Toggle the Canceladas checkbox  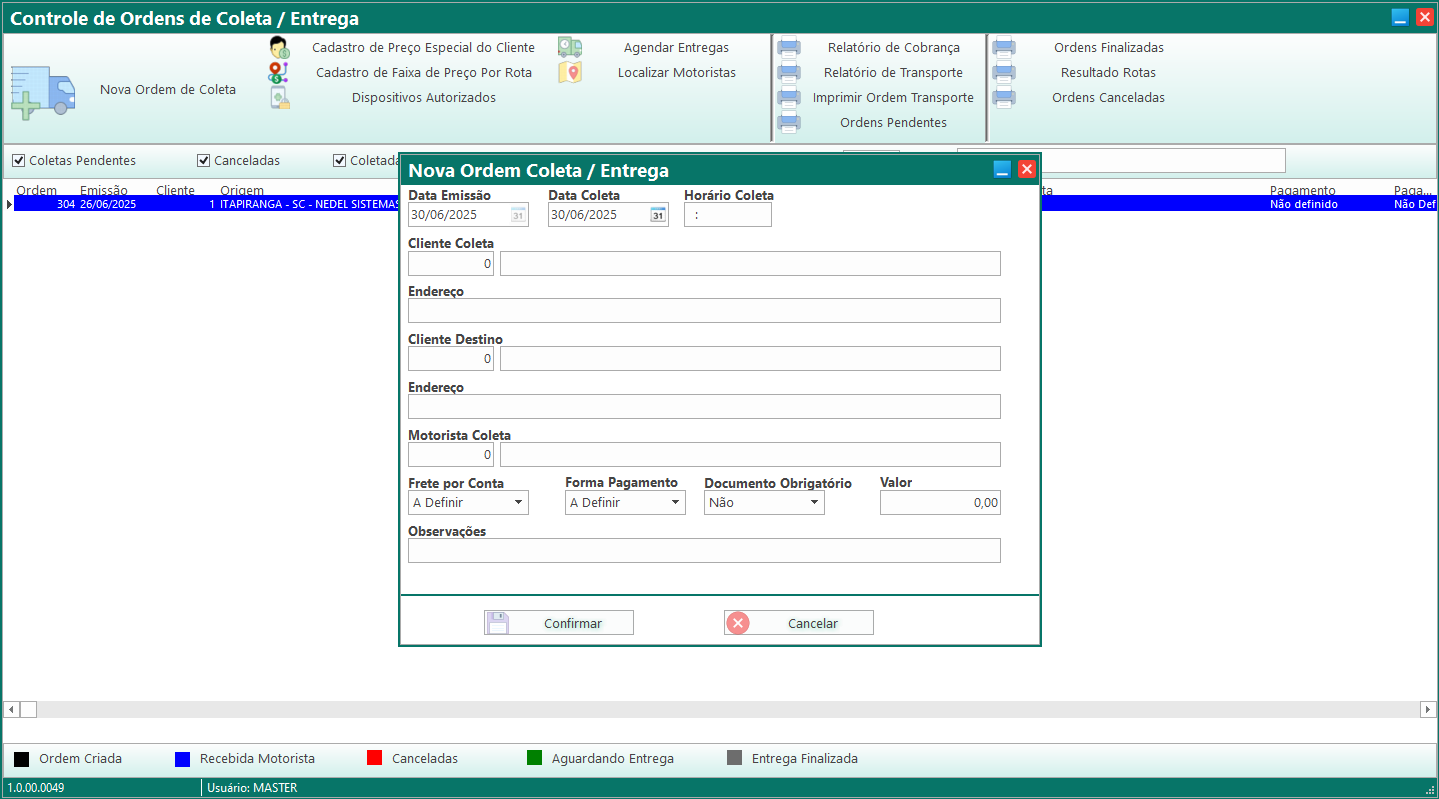(203, 161)
